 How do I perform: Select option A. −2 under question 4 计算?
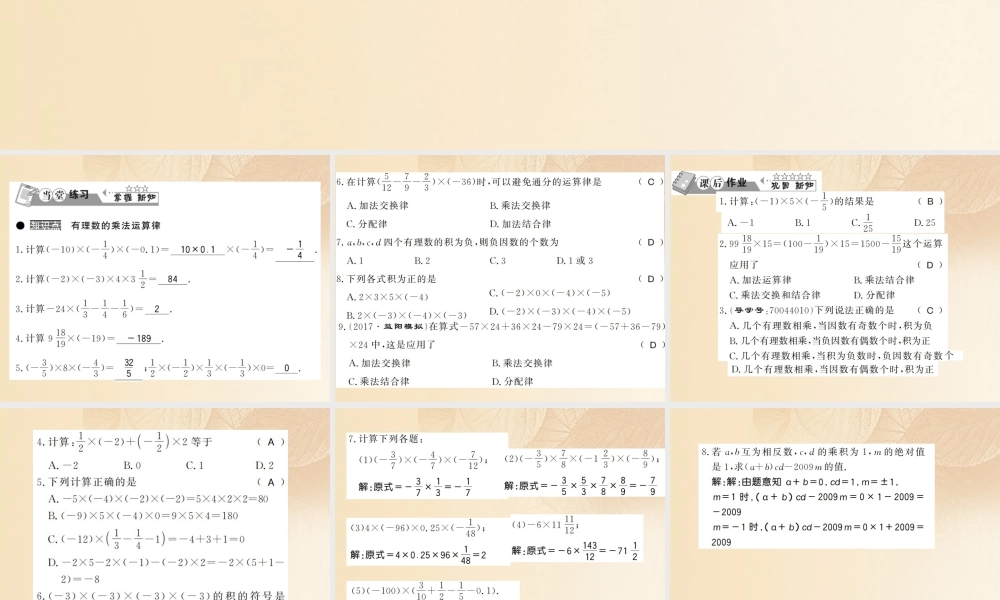coord(63,465)
